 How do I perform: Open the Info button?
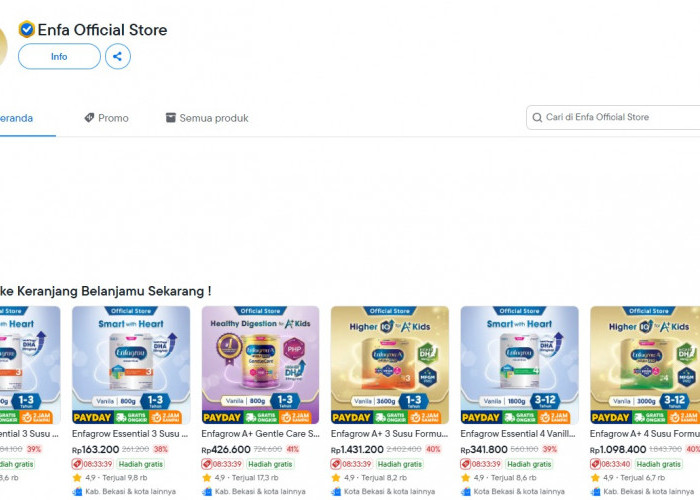[59, 56]
